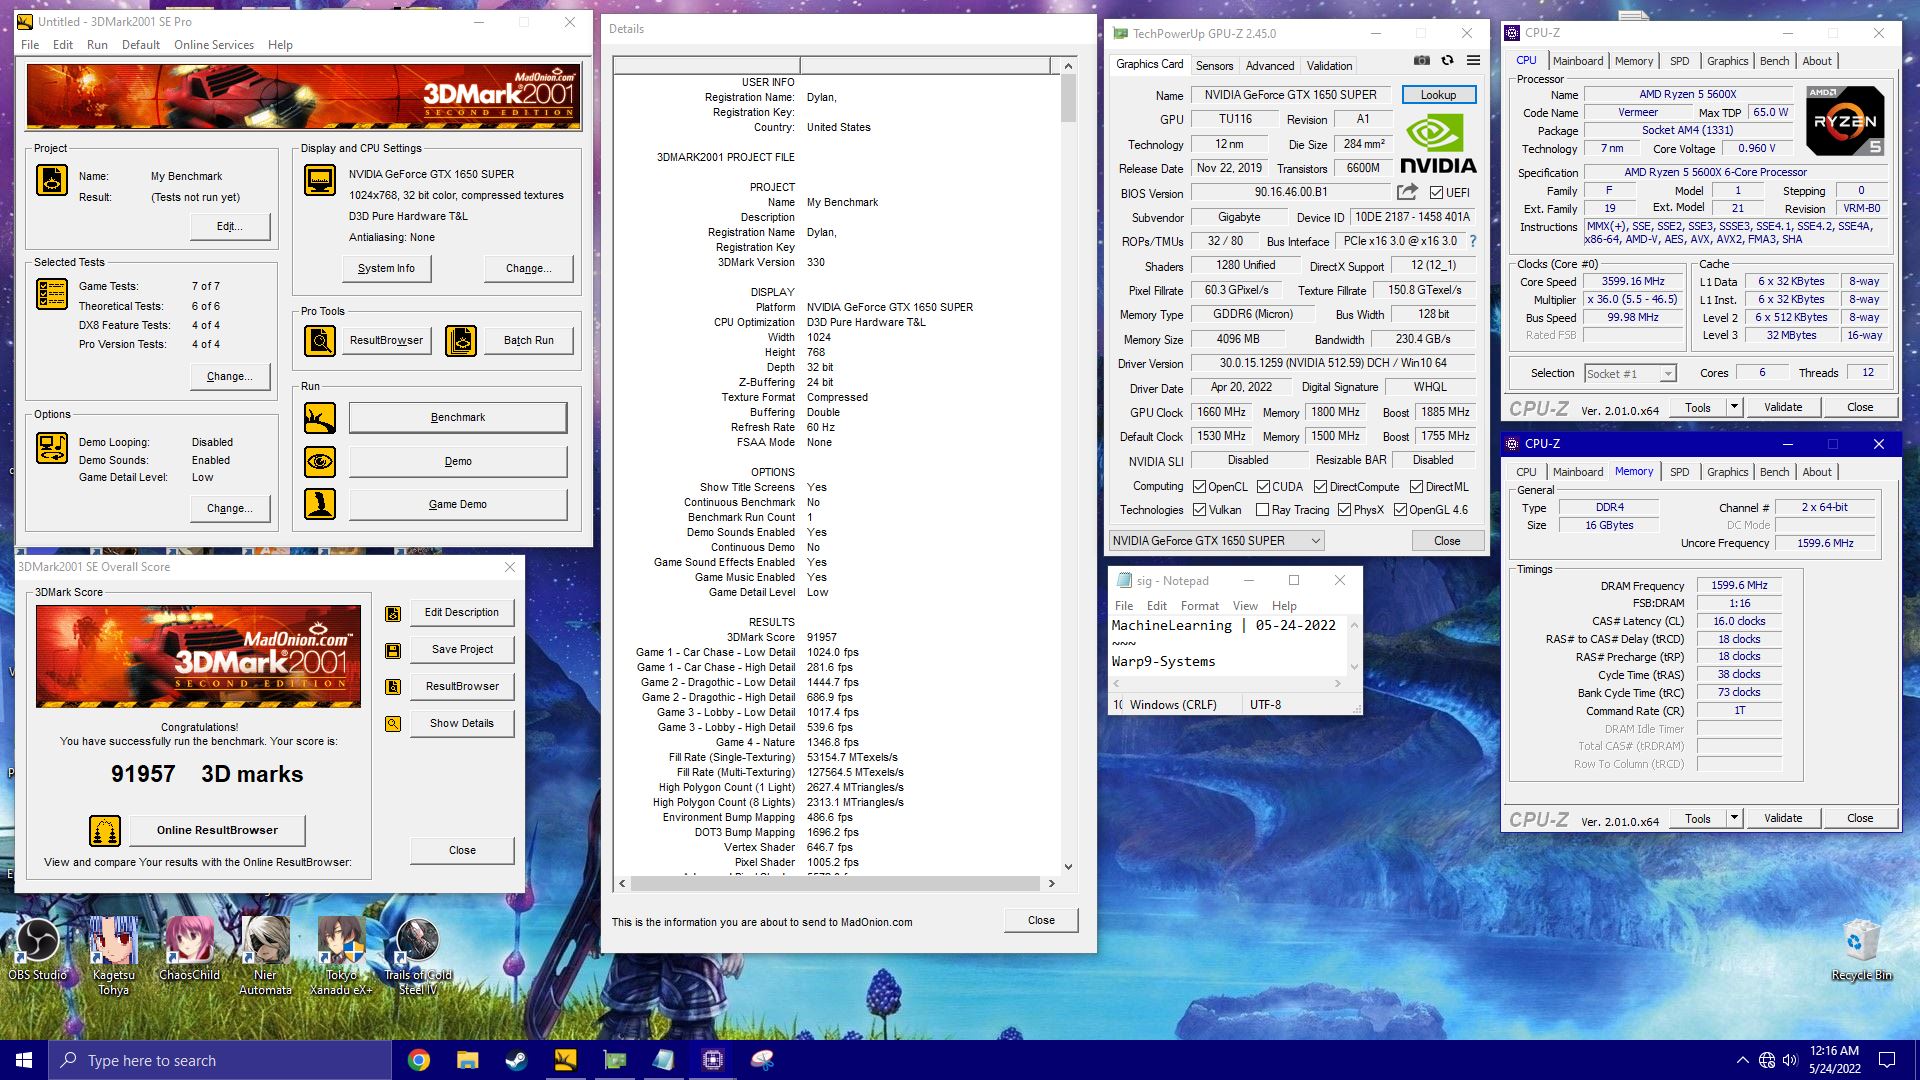This screenshot has height=1080, width=1920.
Task: Open the GPU selection dropdown in GPU-Z
Action: pyautogui.click(x=1216, y=541)
